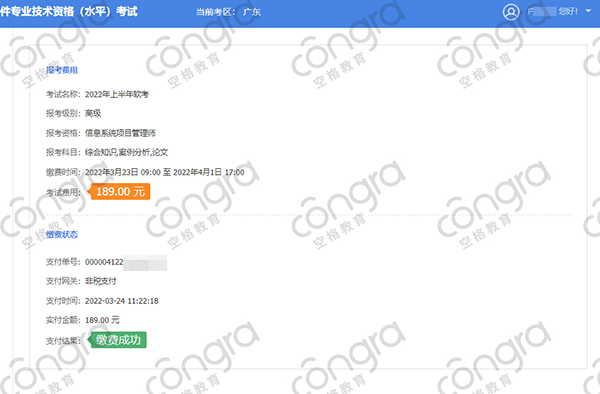This screenshot has height=394, width=600.
Task: Click the exam level value 高级
Action: point(93,113)
